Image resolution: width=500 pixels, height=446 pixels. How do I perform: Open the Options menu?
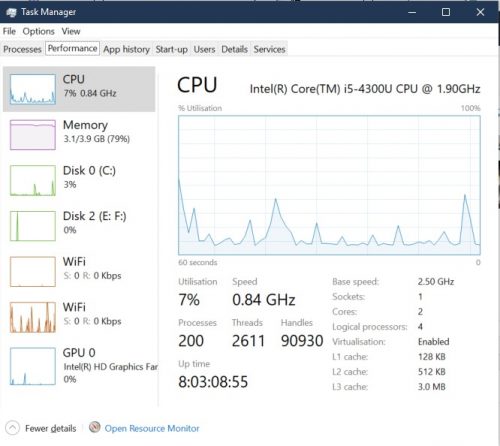pos(38,31)
